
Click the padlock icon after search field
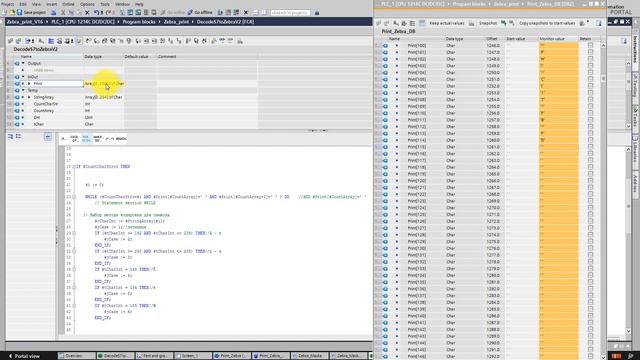(x=317, y=13)
